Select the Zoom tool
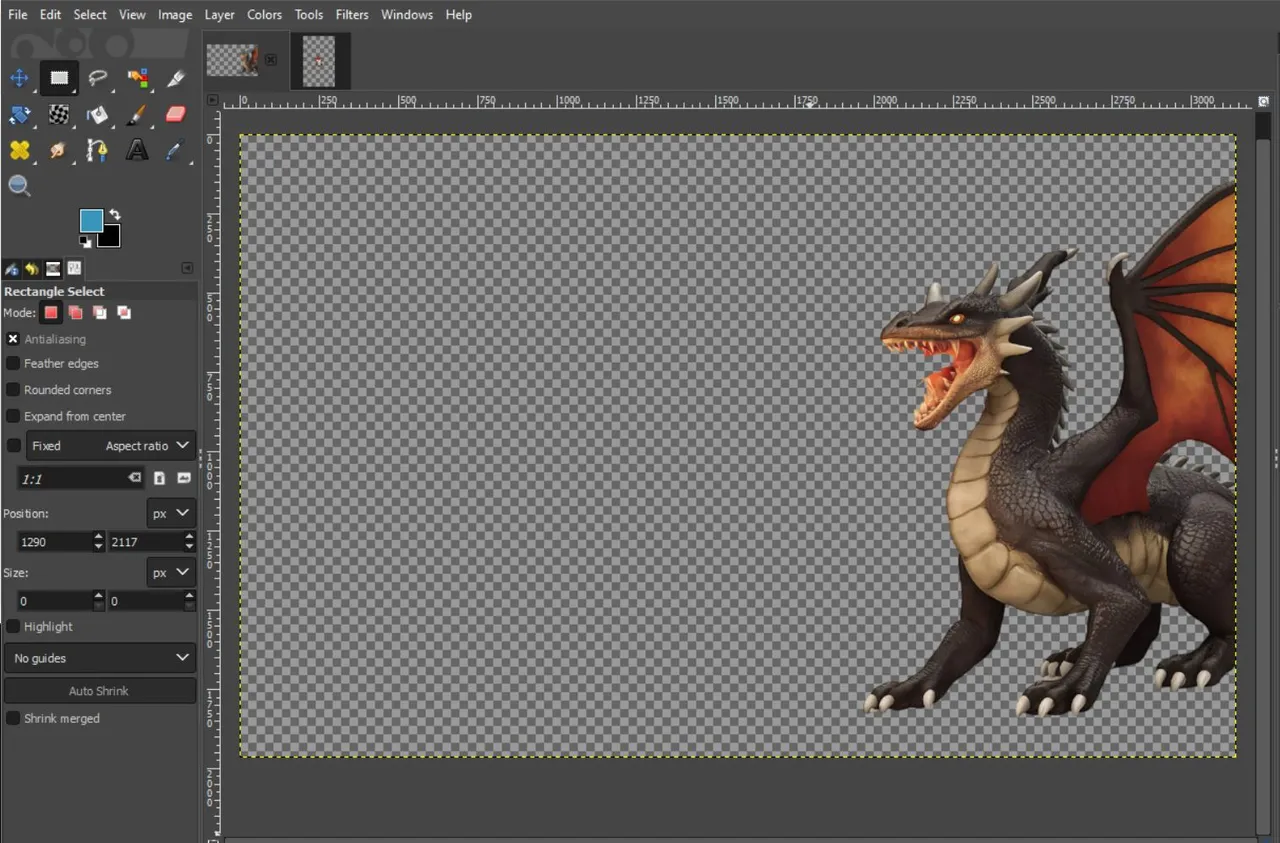 coord(19,186)
